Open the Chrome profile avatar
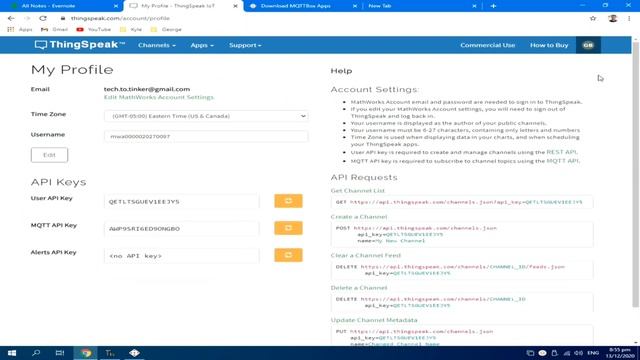 click(x=612, y=18)
